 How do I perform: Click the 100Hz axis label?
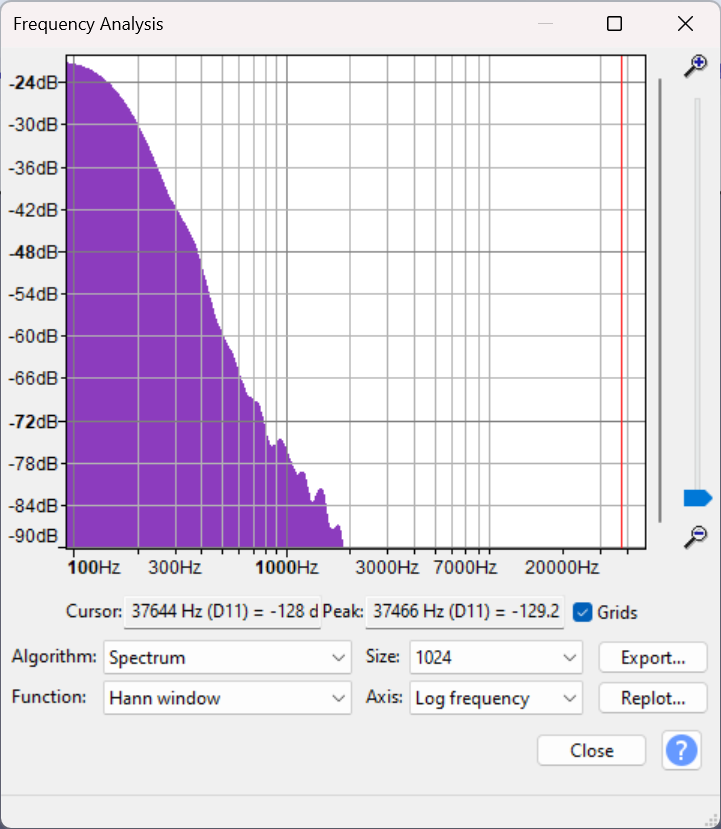[x=94, y=567]
